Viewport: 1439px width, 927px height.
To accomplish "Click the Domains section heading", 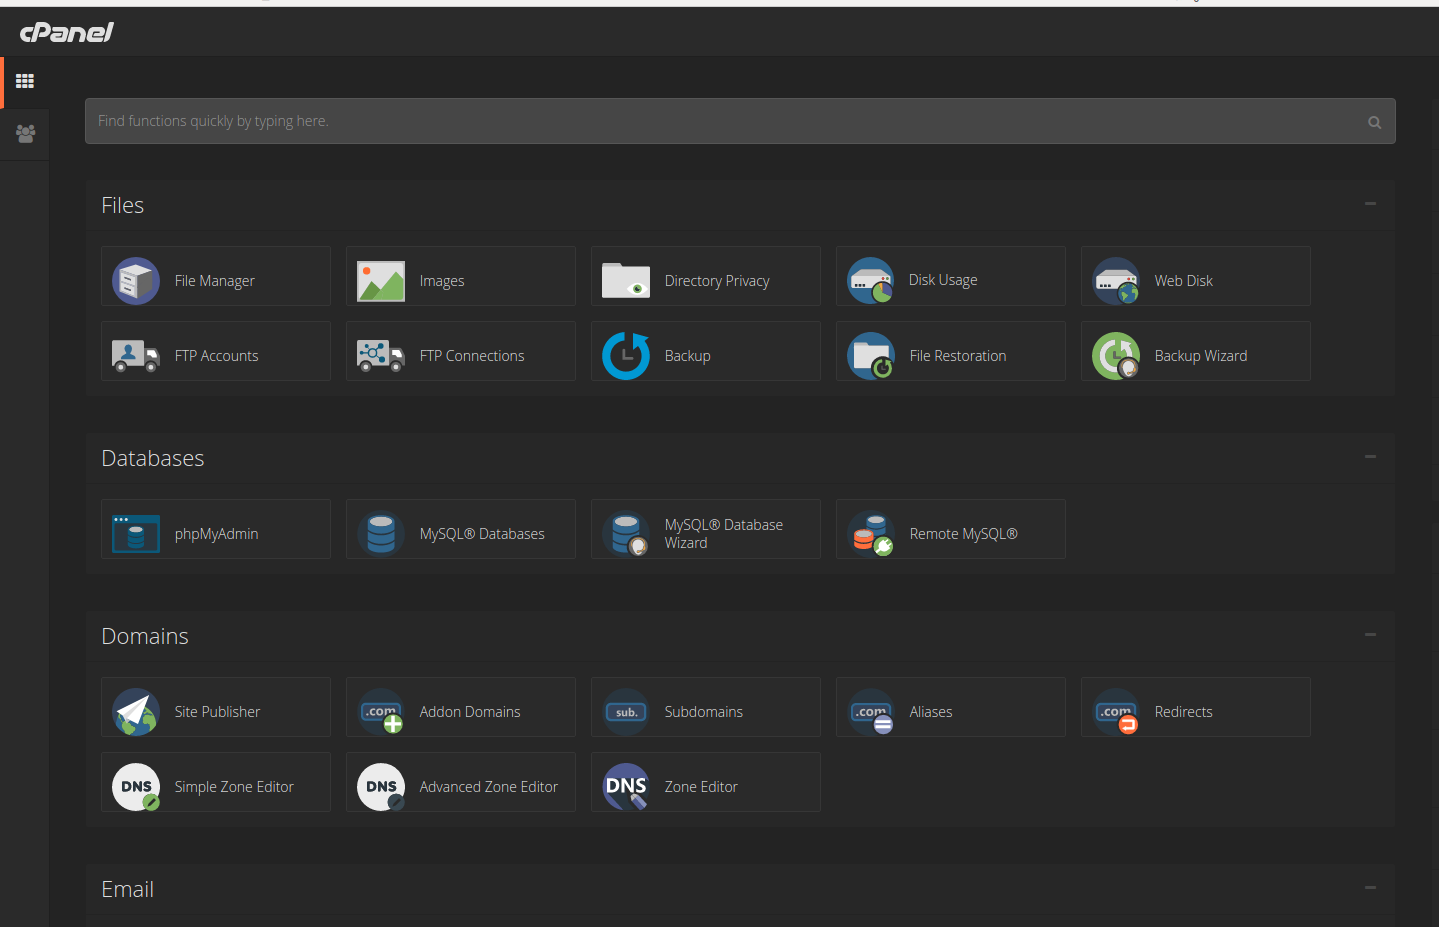I will point(145,636).
